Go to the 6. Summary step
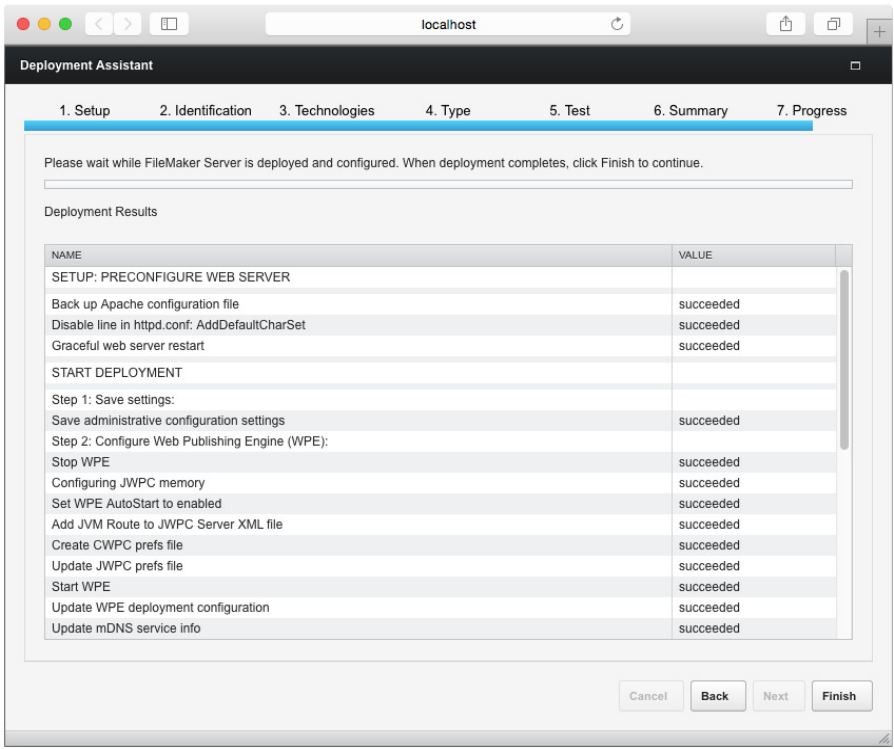The image size is (894, 749). pos(690,111)
